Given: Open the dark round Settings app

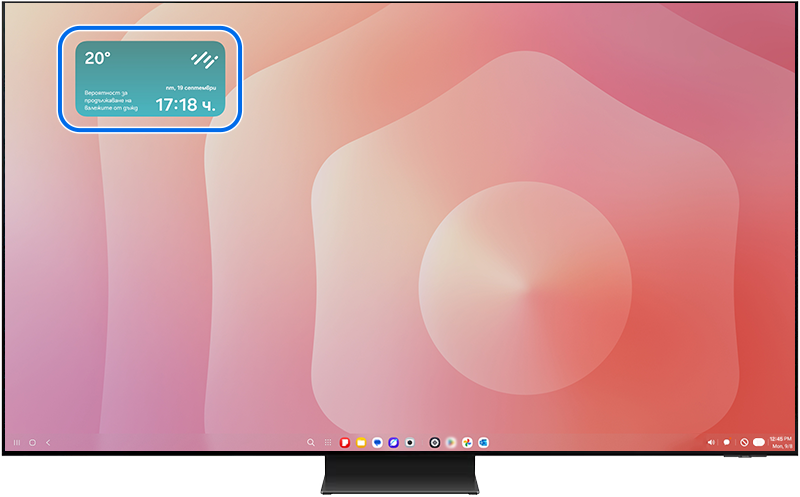Looking at the screenshot, I should pos(435,442).
